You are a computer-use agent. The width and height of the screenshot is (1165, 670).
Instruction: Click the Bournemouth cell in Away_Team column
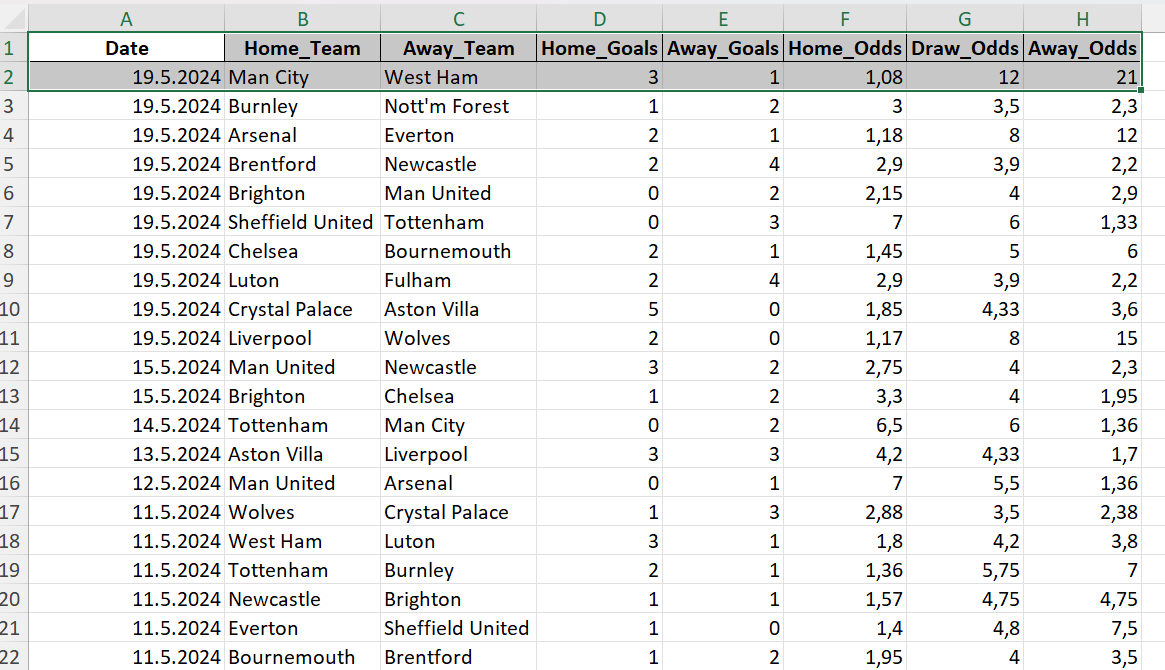tap(447, 251)
